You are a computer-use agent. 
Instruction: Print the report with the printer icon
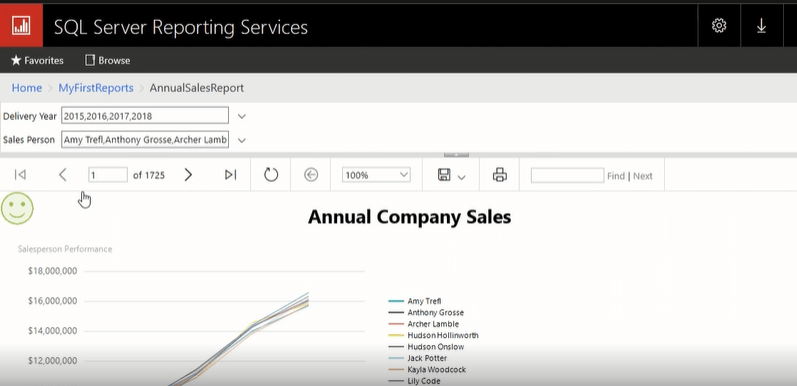pyautogui.click(x=500, y=175)
